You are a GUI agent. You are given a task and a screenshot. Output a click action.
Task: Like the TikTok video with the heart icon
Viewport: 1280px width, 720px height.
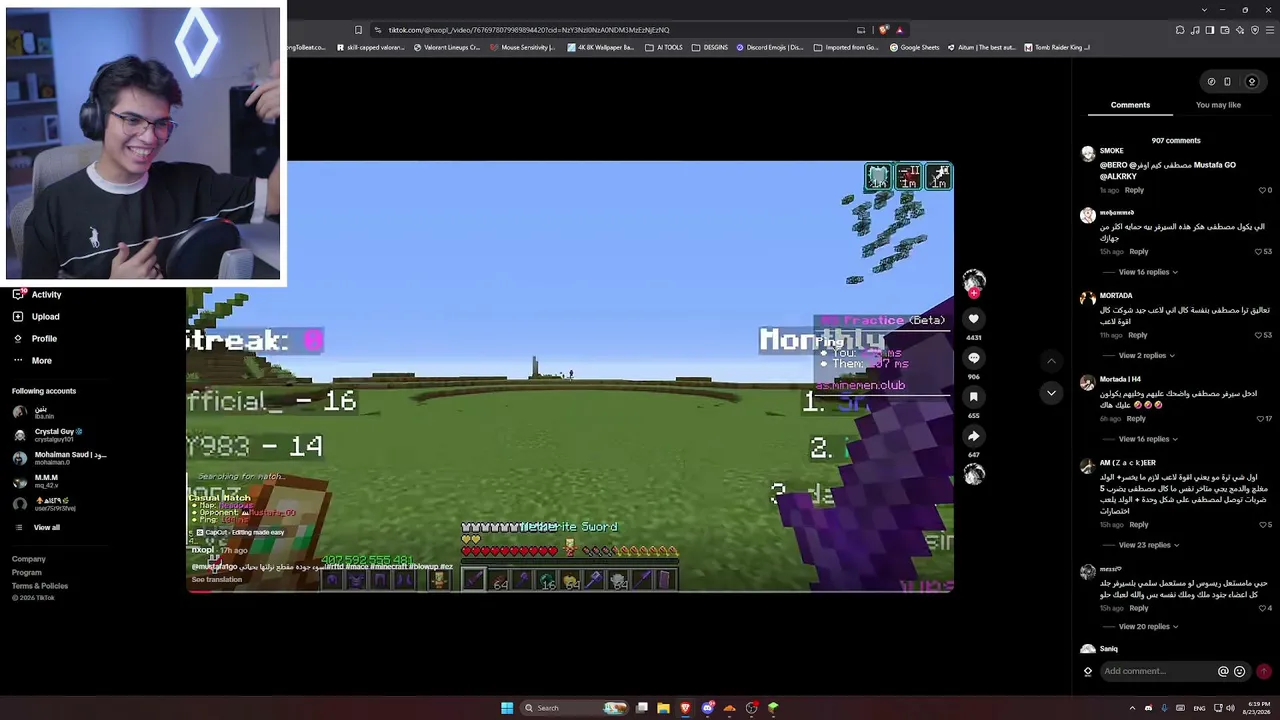pyautogui.click(x=973, y=319)
